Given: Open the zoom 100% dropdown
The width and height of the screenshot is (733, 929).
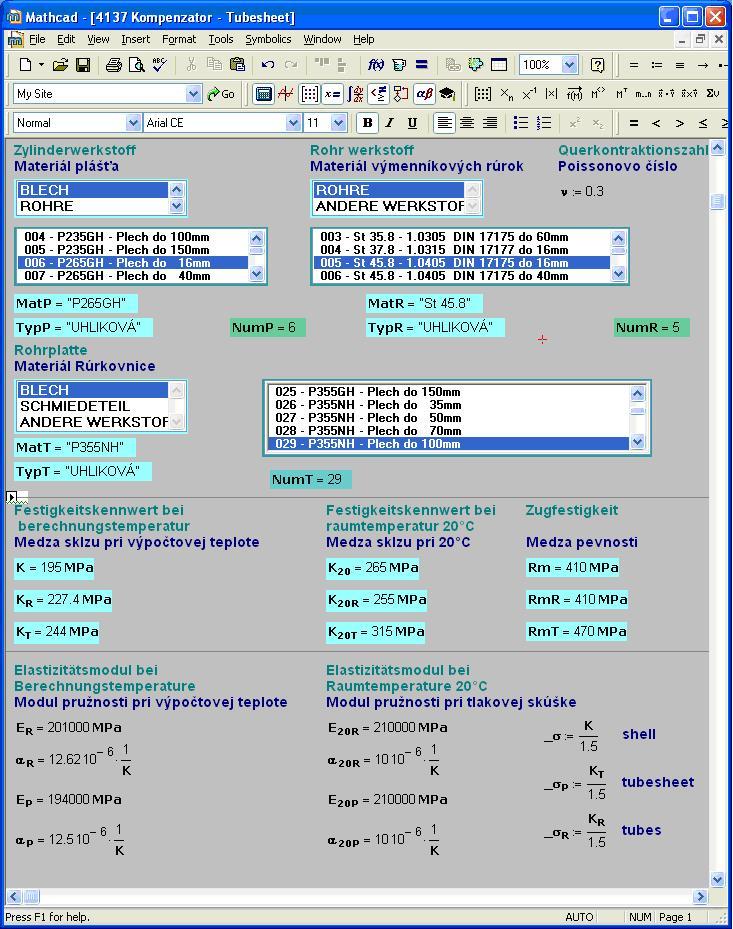Looking at the screenshot, I should point(569,65).
